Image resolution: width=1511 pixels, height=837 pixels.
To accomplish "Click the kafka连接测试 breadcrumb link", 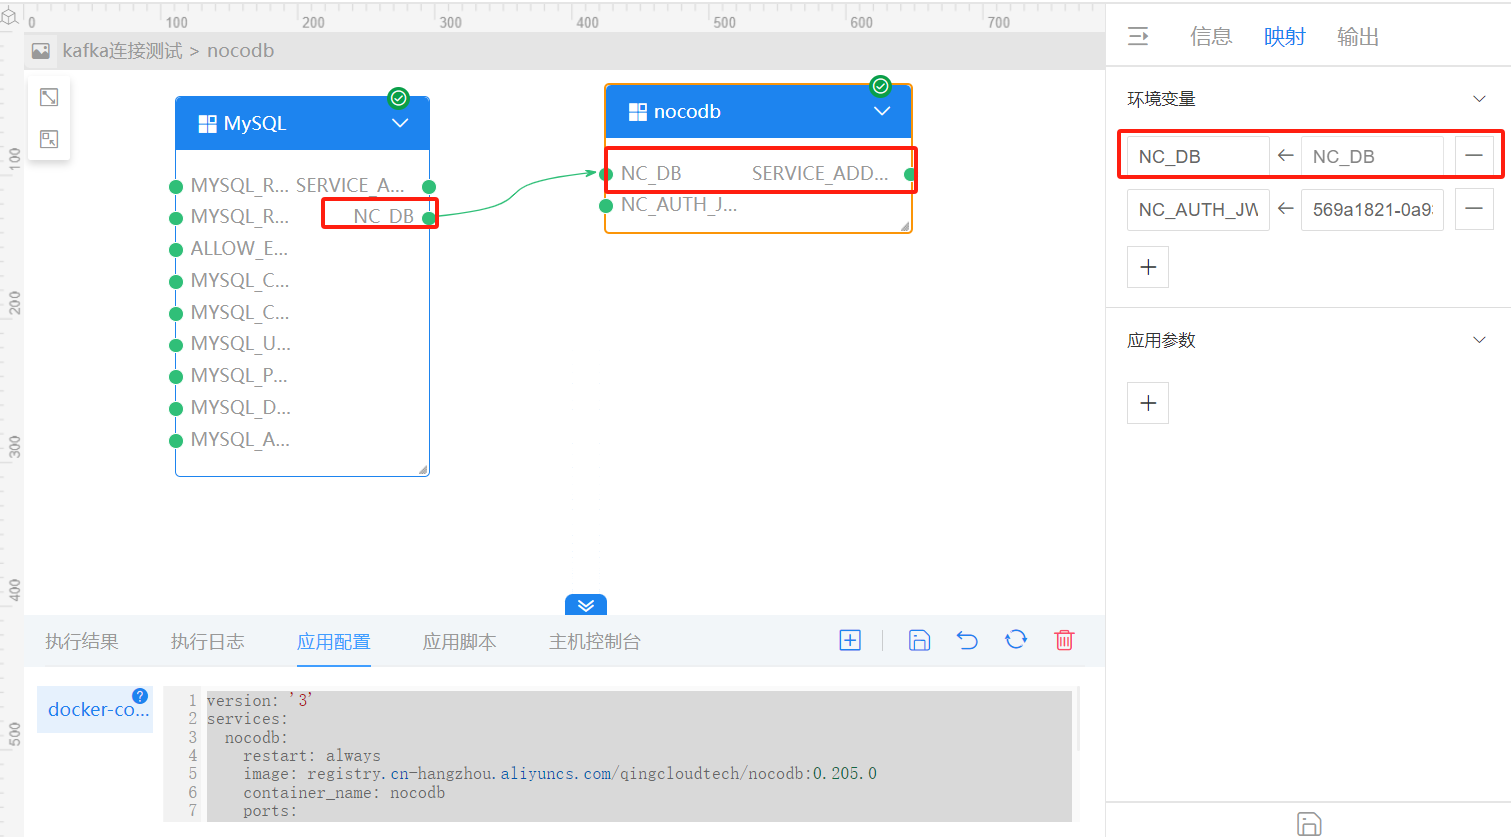I will (x=122, y=51).
